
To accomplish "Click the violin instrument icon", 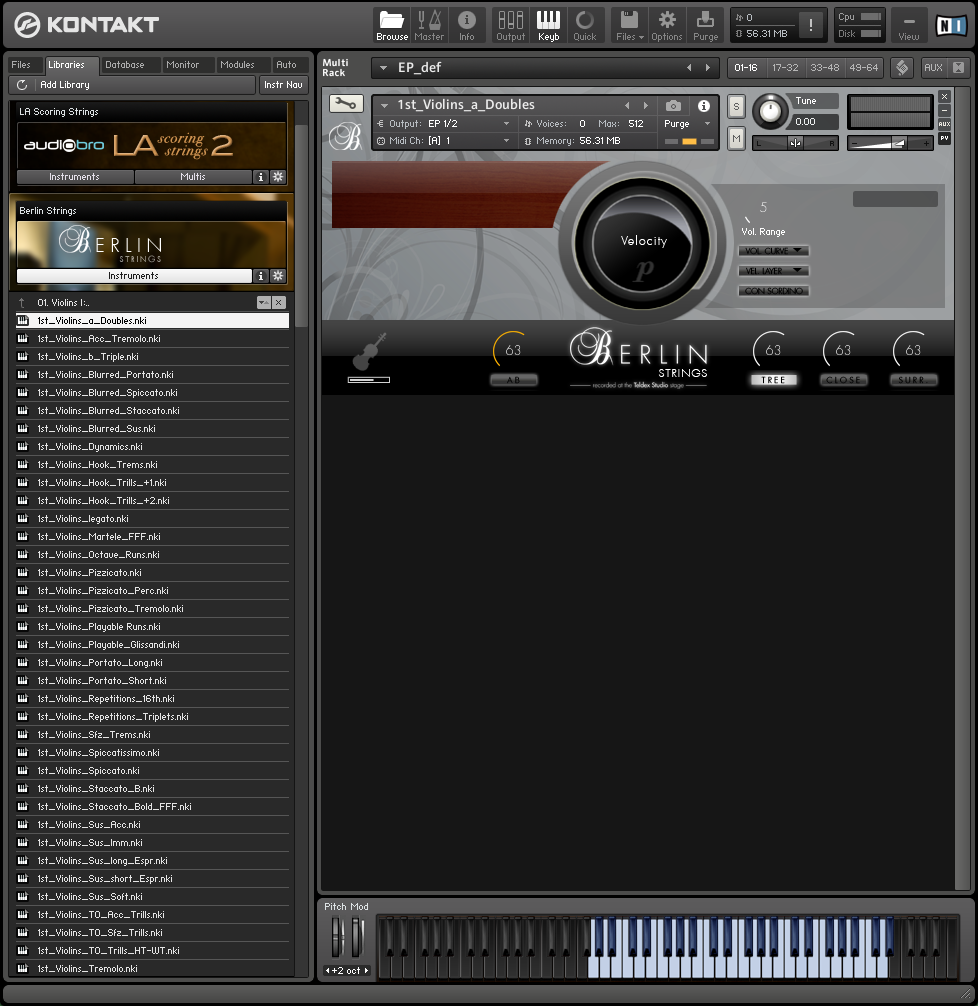I will [370, 352].
